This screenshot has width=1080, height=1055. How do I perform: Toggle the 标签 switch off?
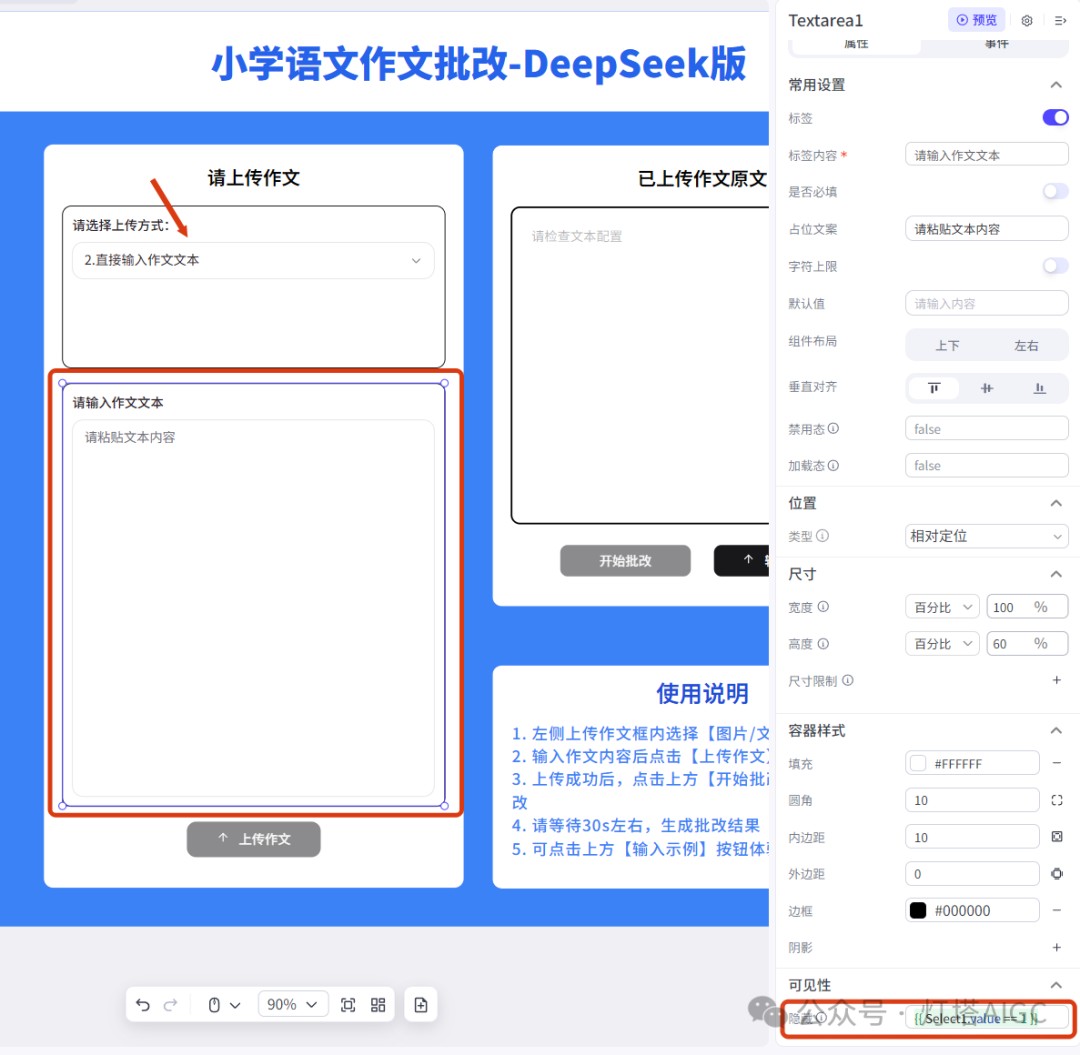pyautogui.click(x=1055, y=118)
